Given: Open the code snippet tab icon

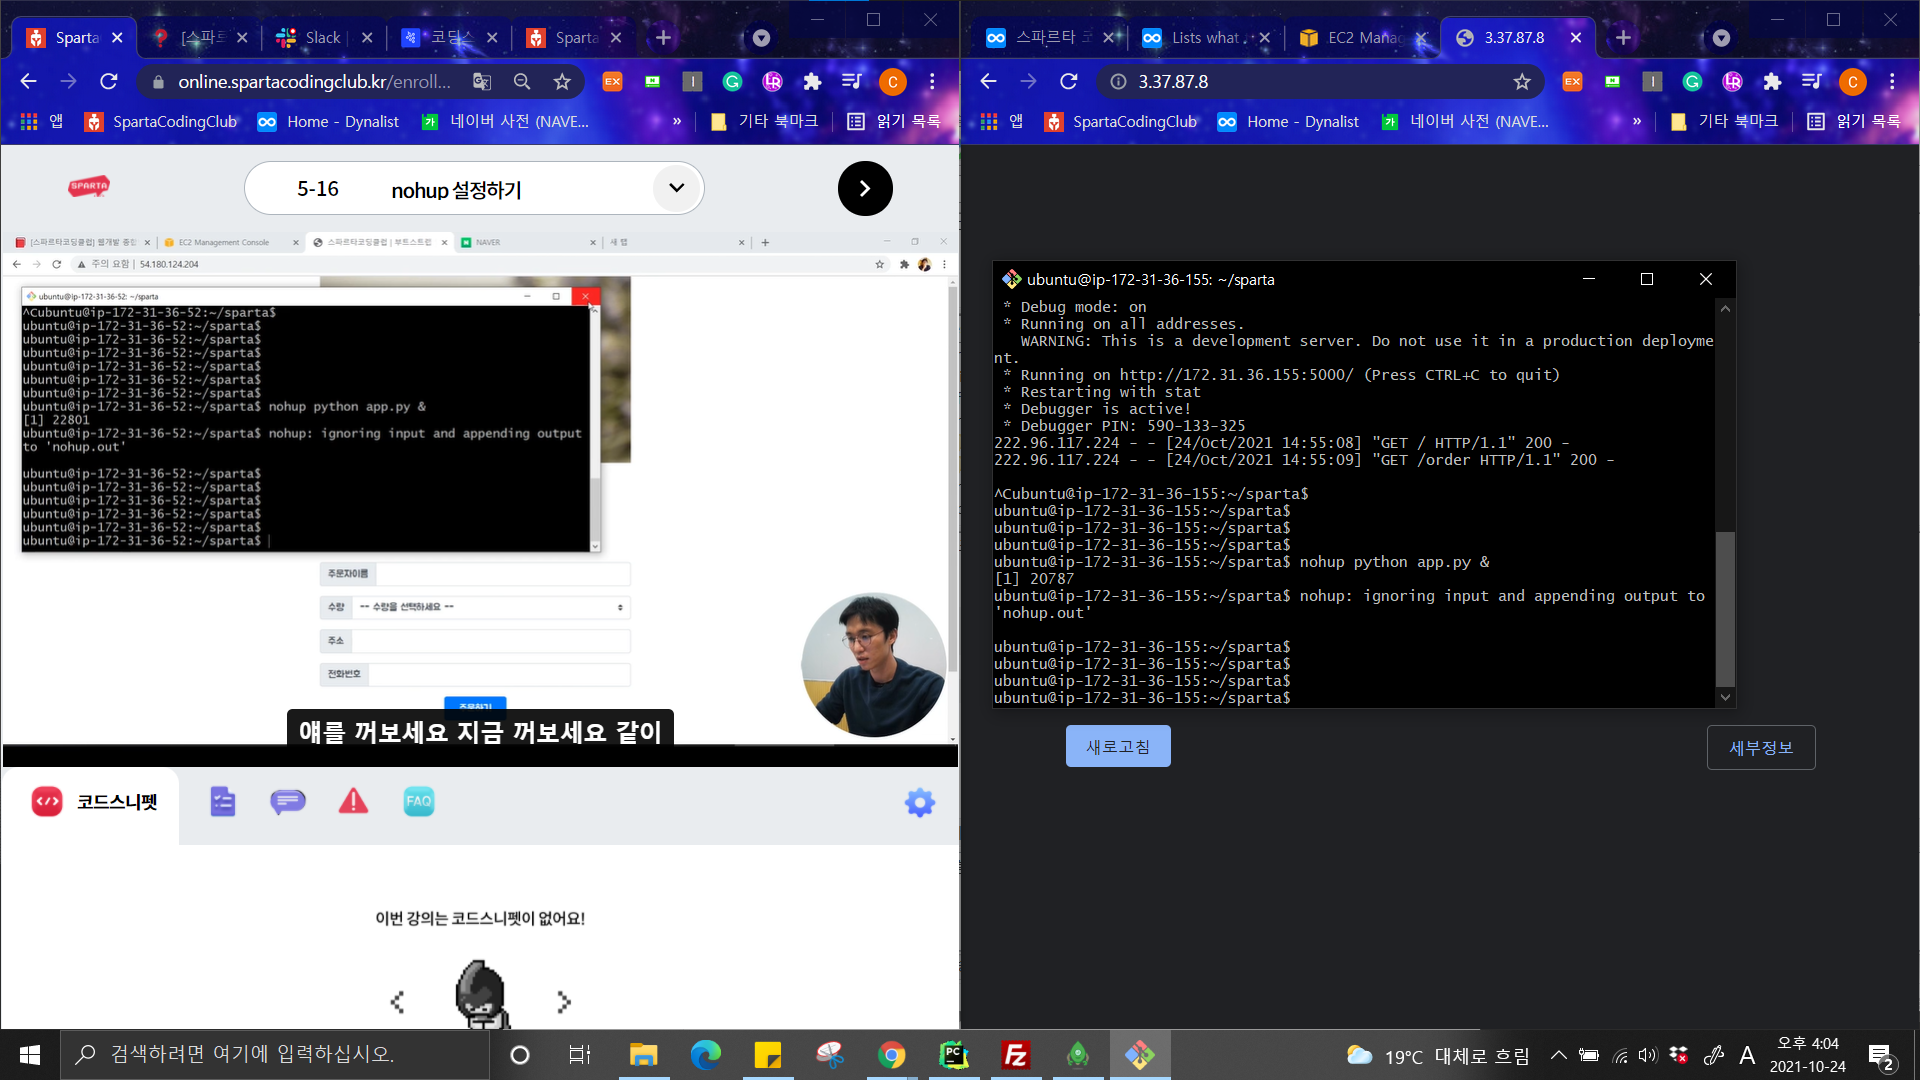Looking at the screenshot, I should click(x=47, y=802).
